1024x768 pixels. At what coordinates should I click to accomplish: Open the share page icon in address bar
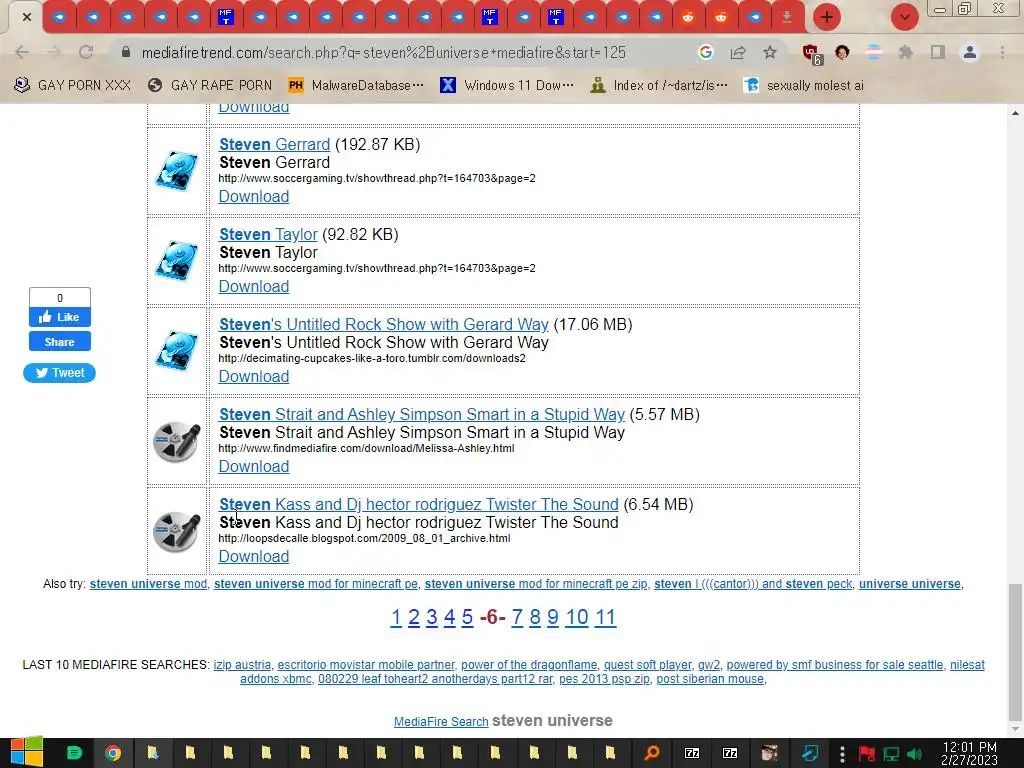tap(738, 52)
